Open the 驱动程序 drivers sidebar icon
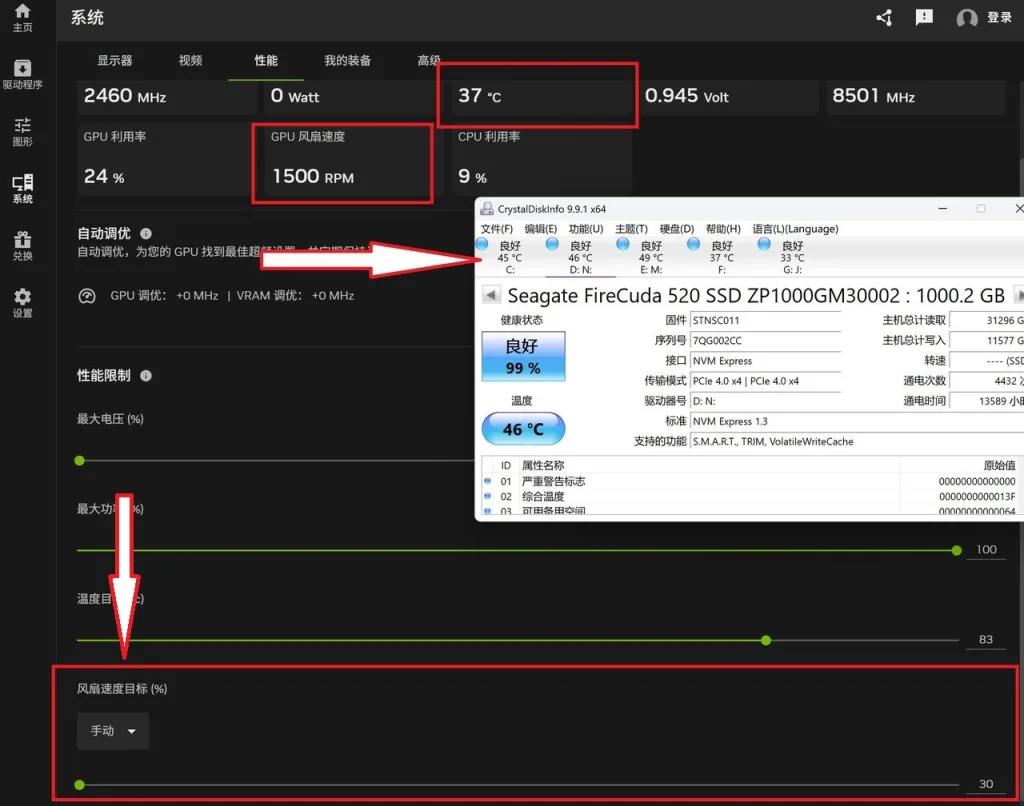 point(22,74)
